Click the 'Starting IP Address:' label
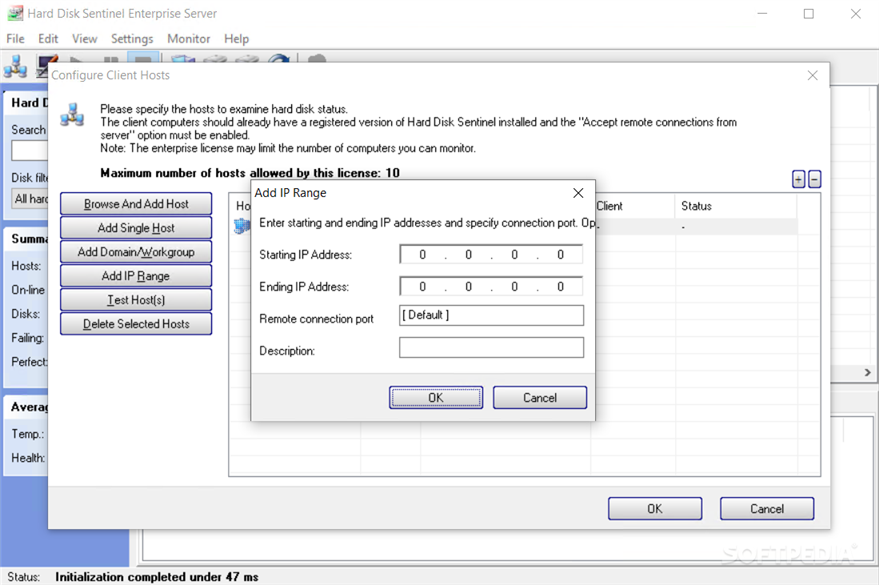Viewport: 879px width, 585px height. pyautogui.click(x=306, y=255)
